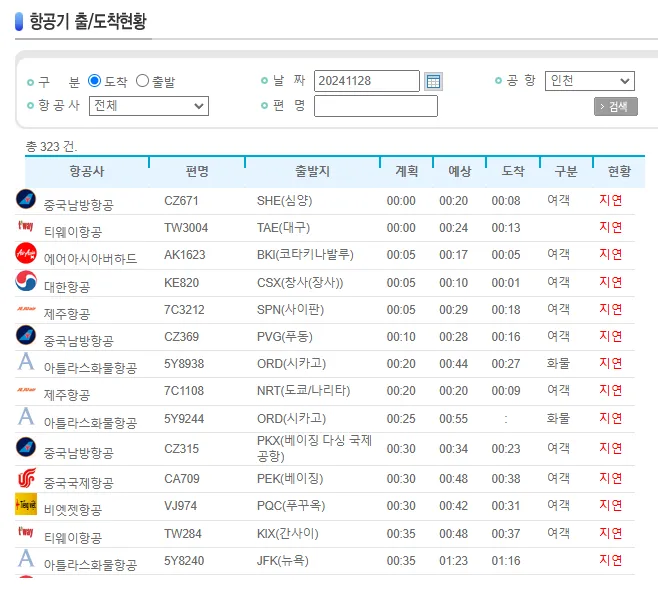Click Jeju Air logo in 7C3212 row
658x591 pixels.
pos(26,309)
